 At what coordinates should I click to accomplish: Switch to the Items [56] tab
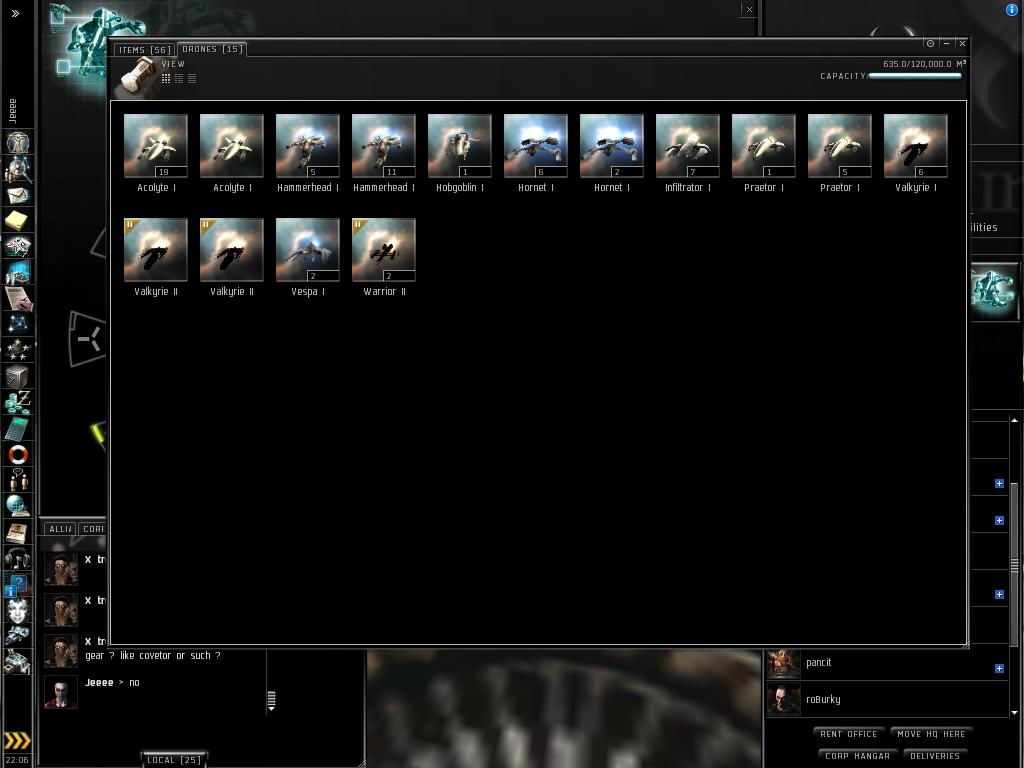(x=144, y=50)
